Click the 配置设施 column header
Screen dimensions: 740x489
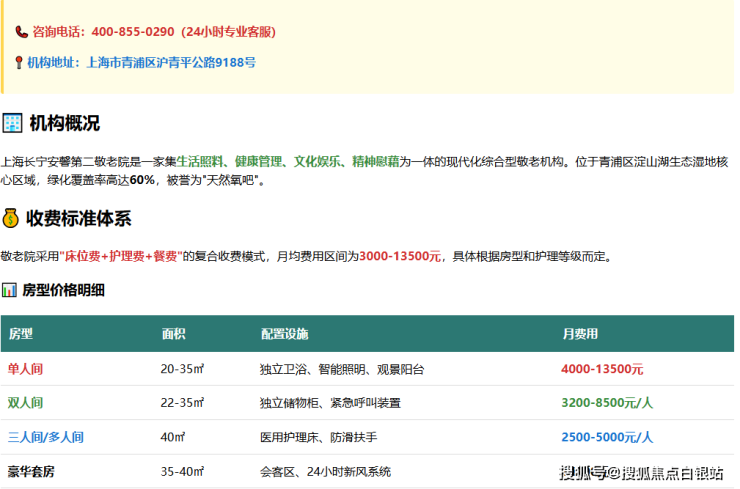(284, 334)
